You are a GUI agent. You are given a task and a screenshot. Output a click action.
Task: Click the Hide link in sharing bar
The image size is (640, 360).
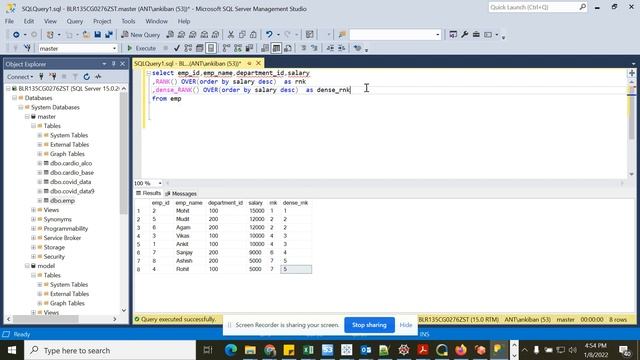[406, 325]
